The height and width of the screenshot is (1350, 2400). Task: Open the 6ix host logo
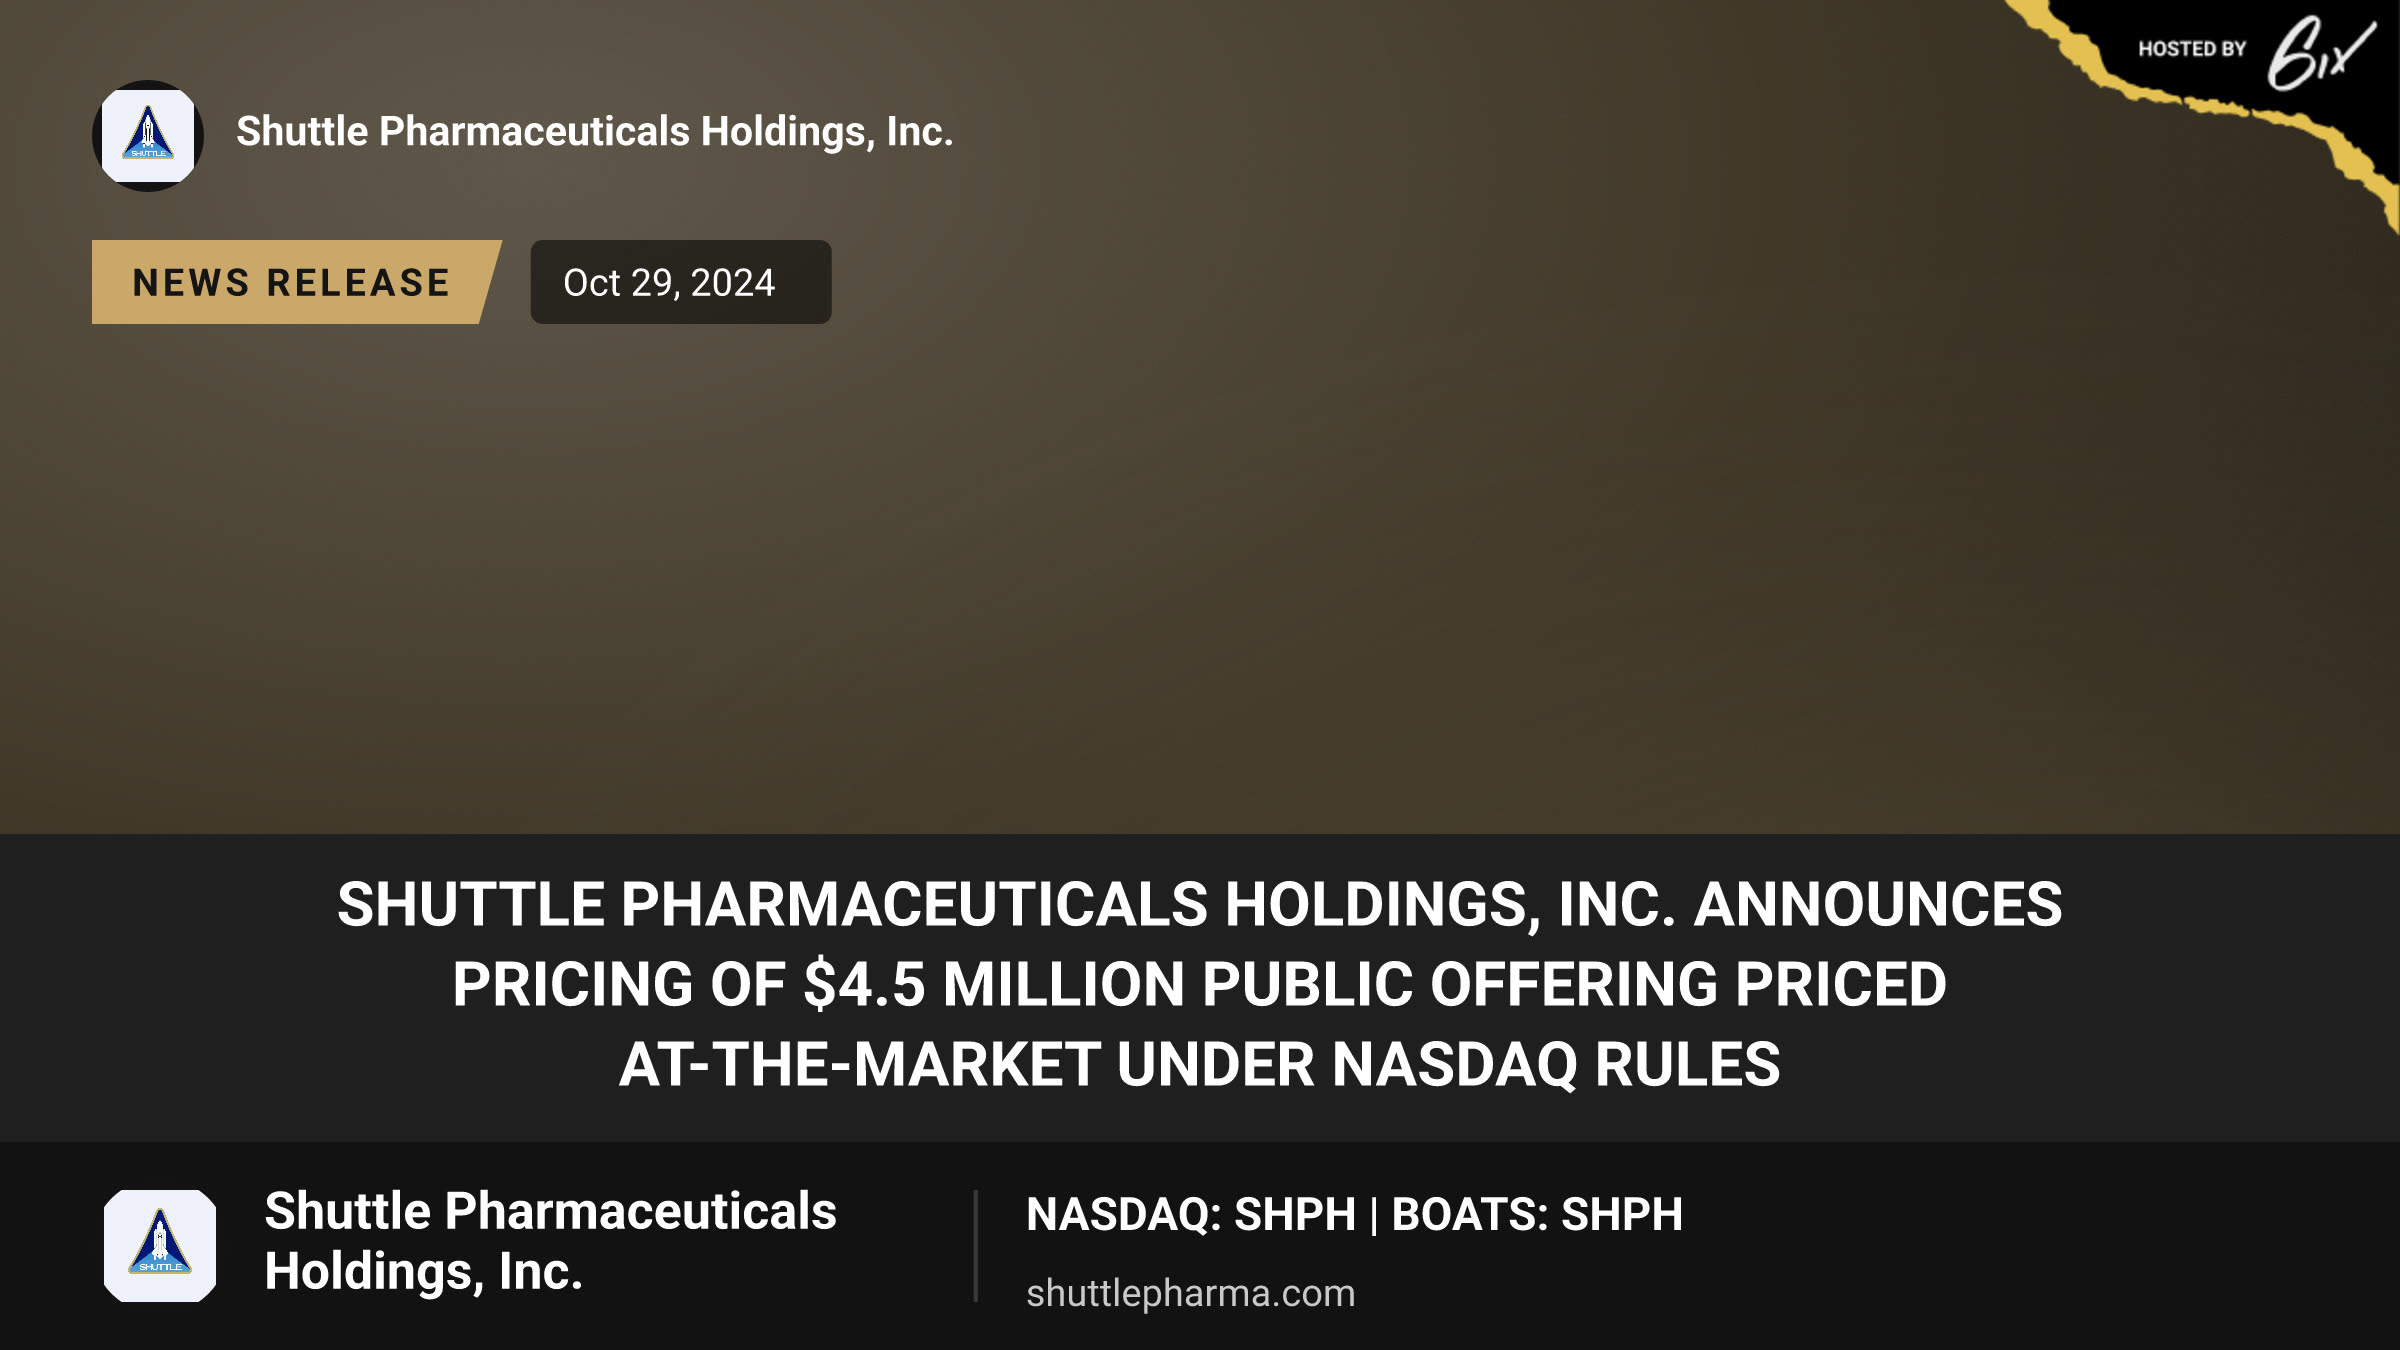[x=2320, y=54]
